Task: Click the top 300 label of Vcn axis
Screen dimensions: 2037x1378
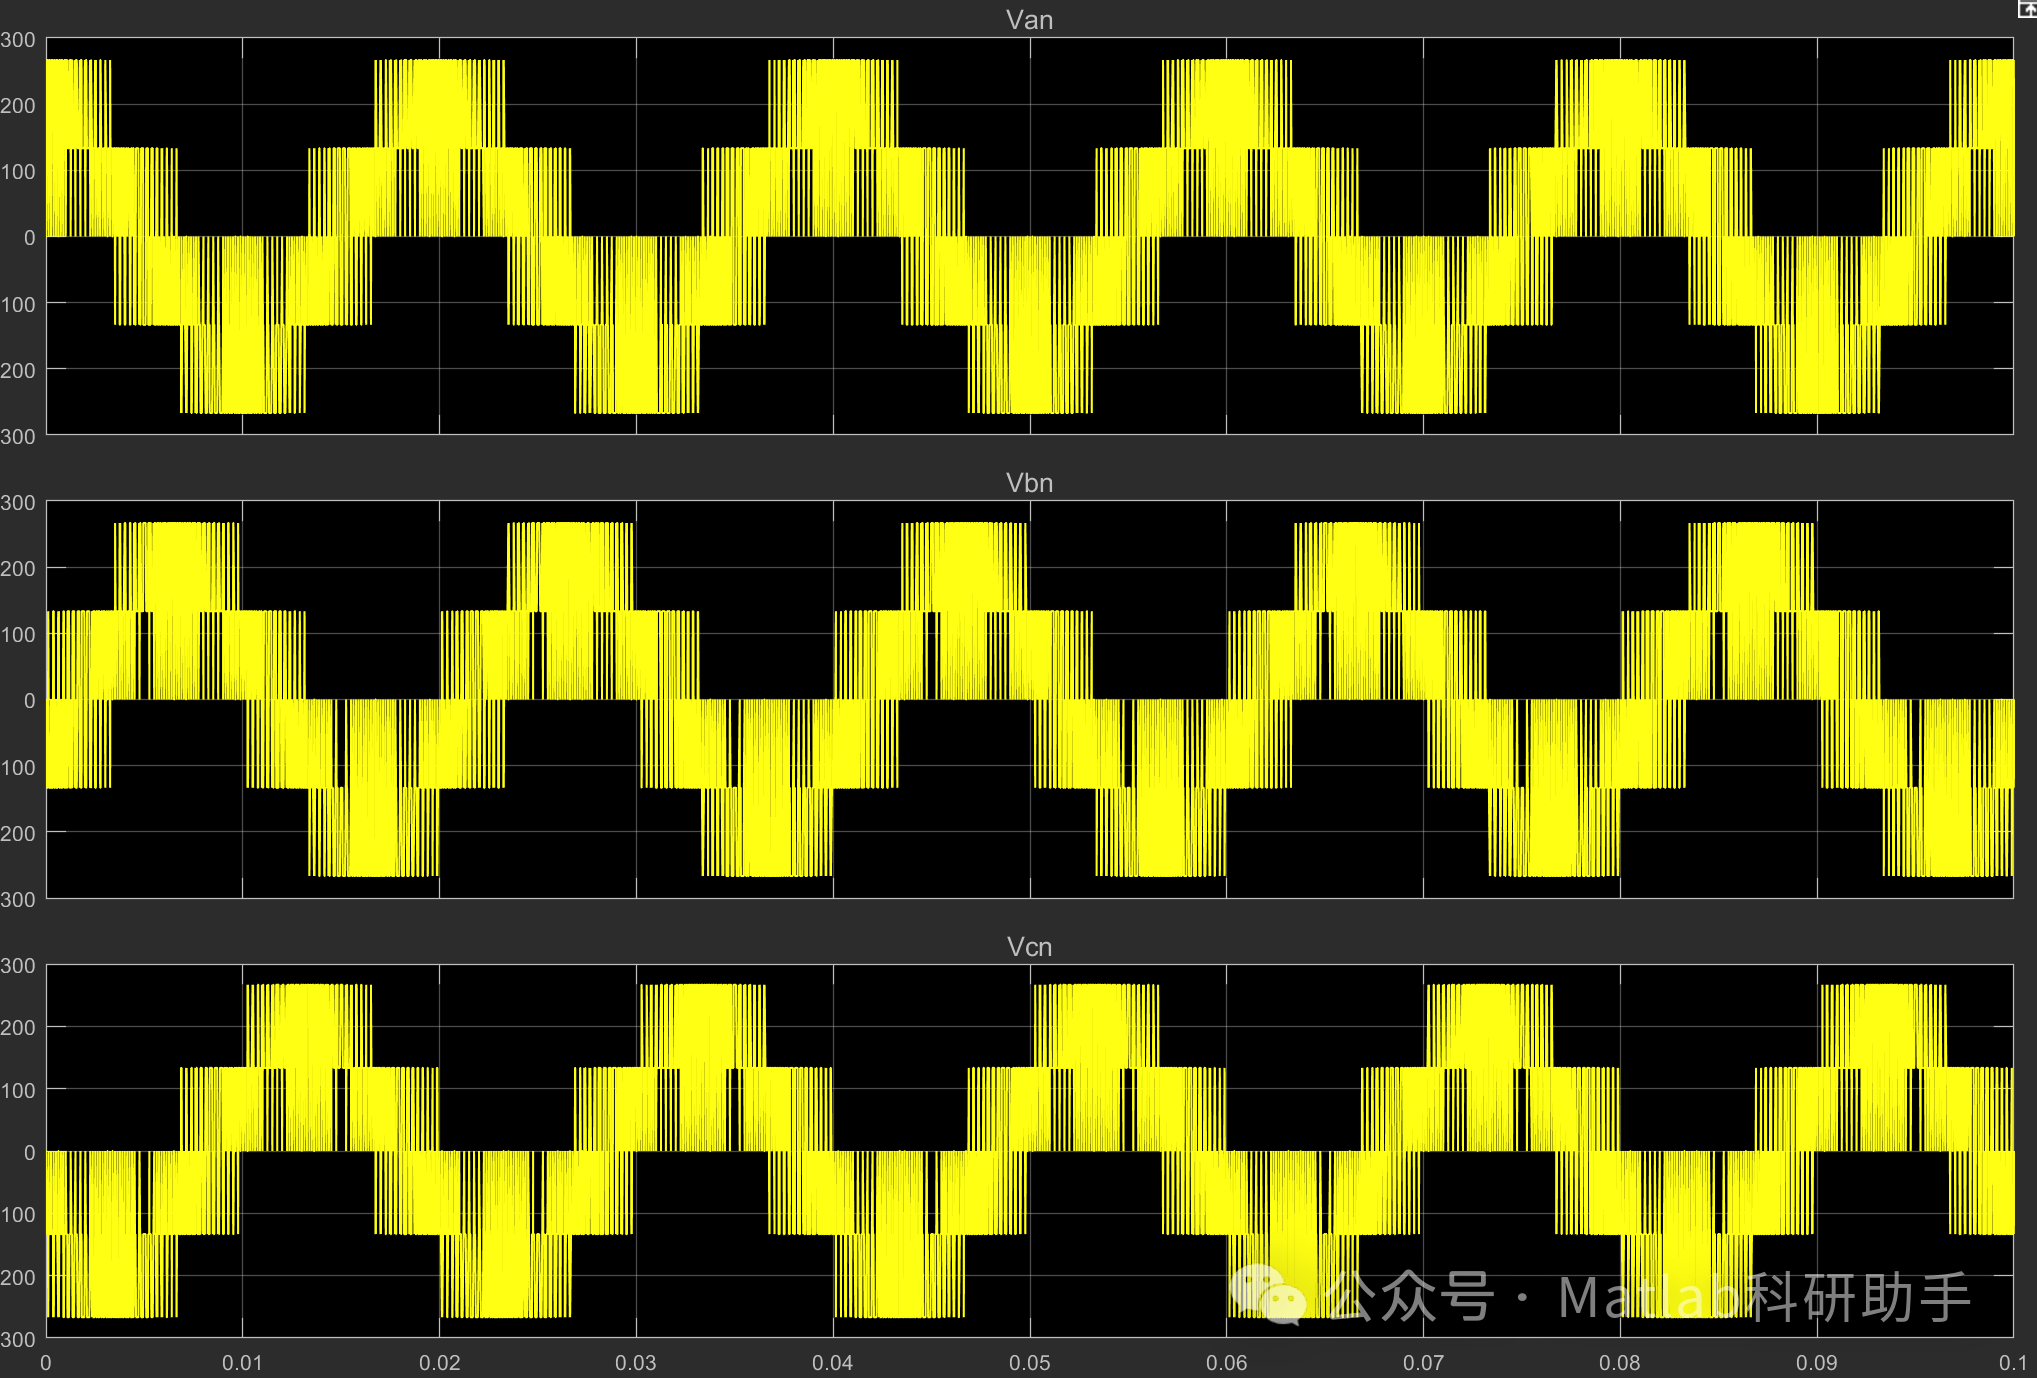Action: [x=18, y=966]
